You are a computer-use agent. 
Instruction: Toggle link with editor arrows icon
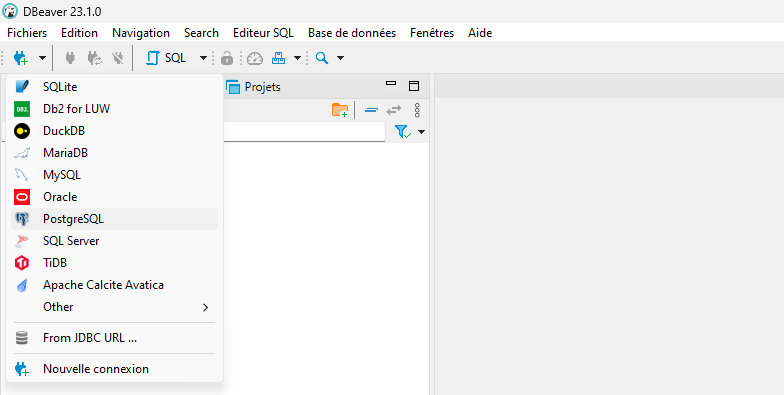(394, 110)
